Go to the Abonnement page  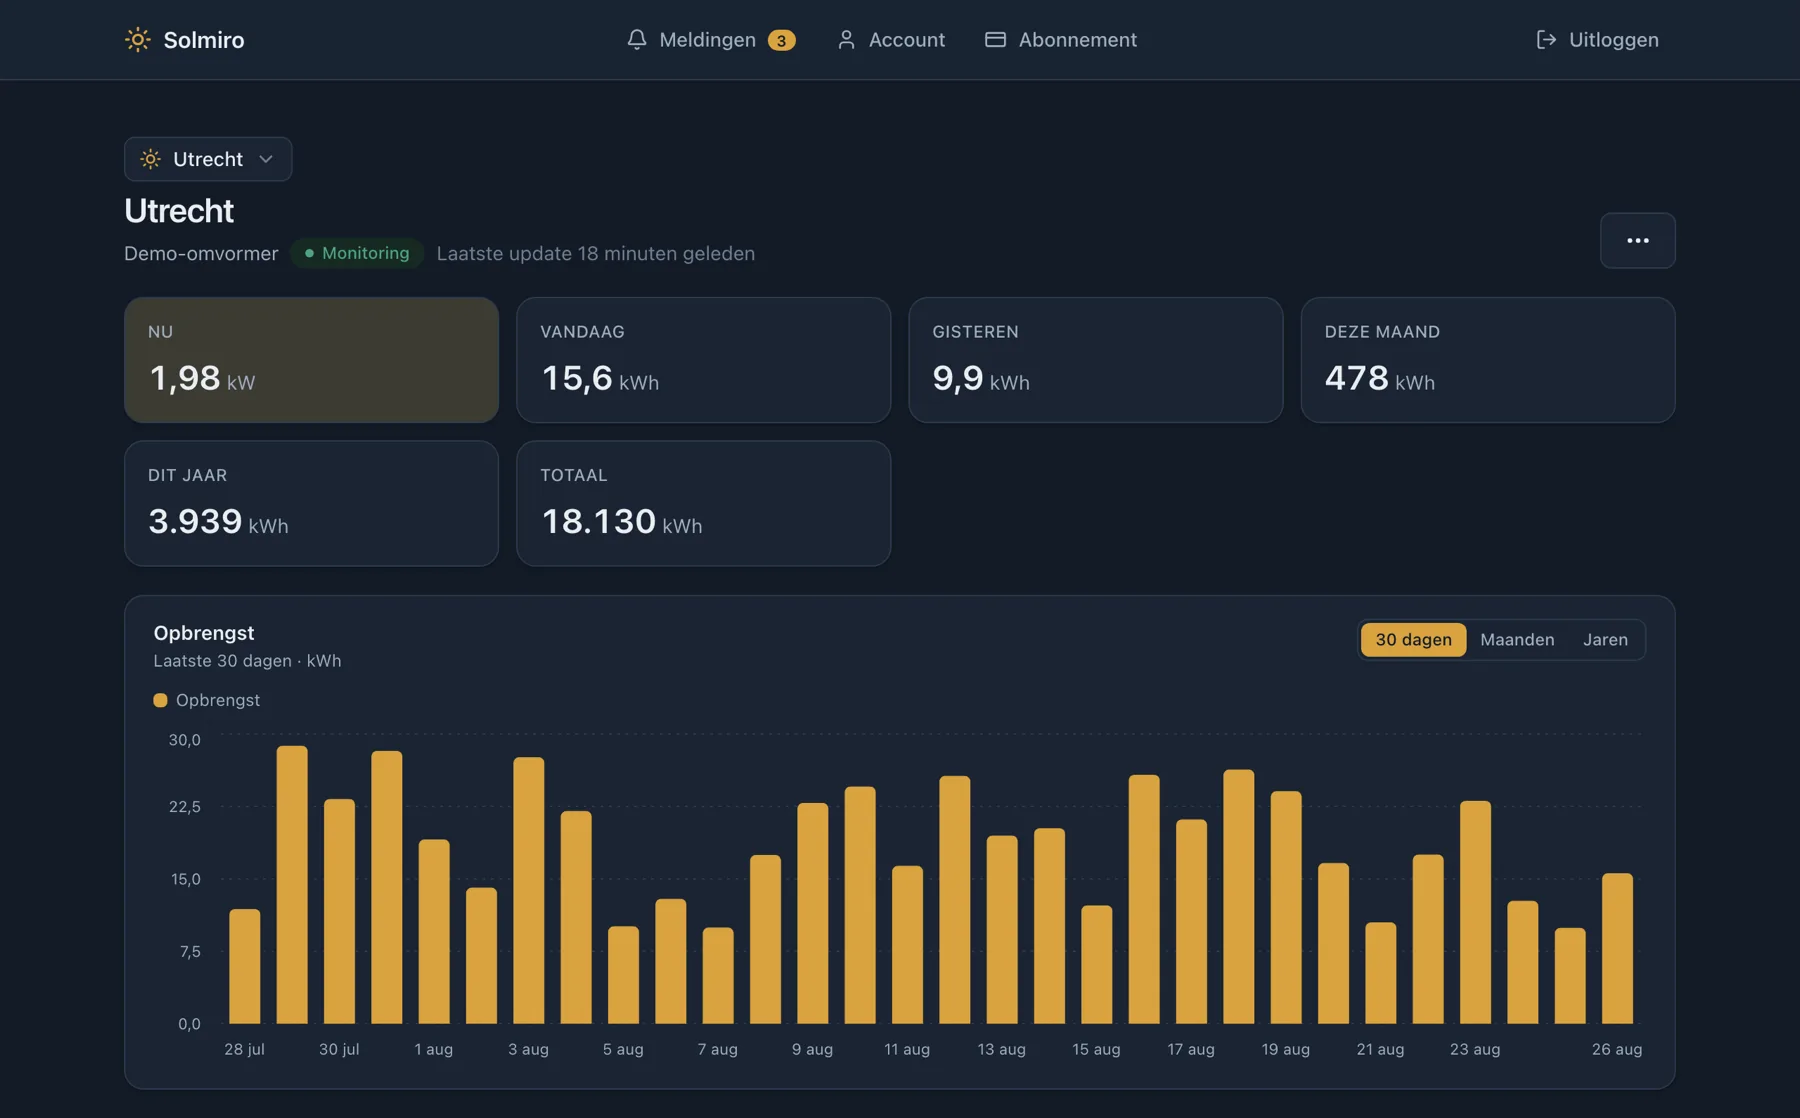(1061, 39)
